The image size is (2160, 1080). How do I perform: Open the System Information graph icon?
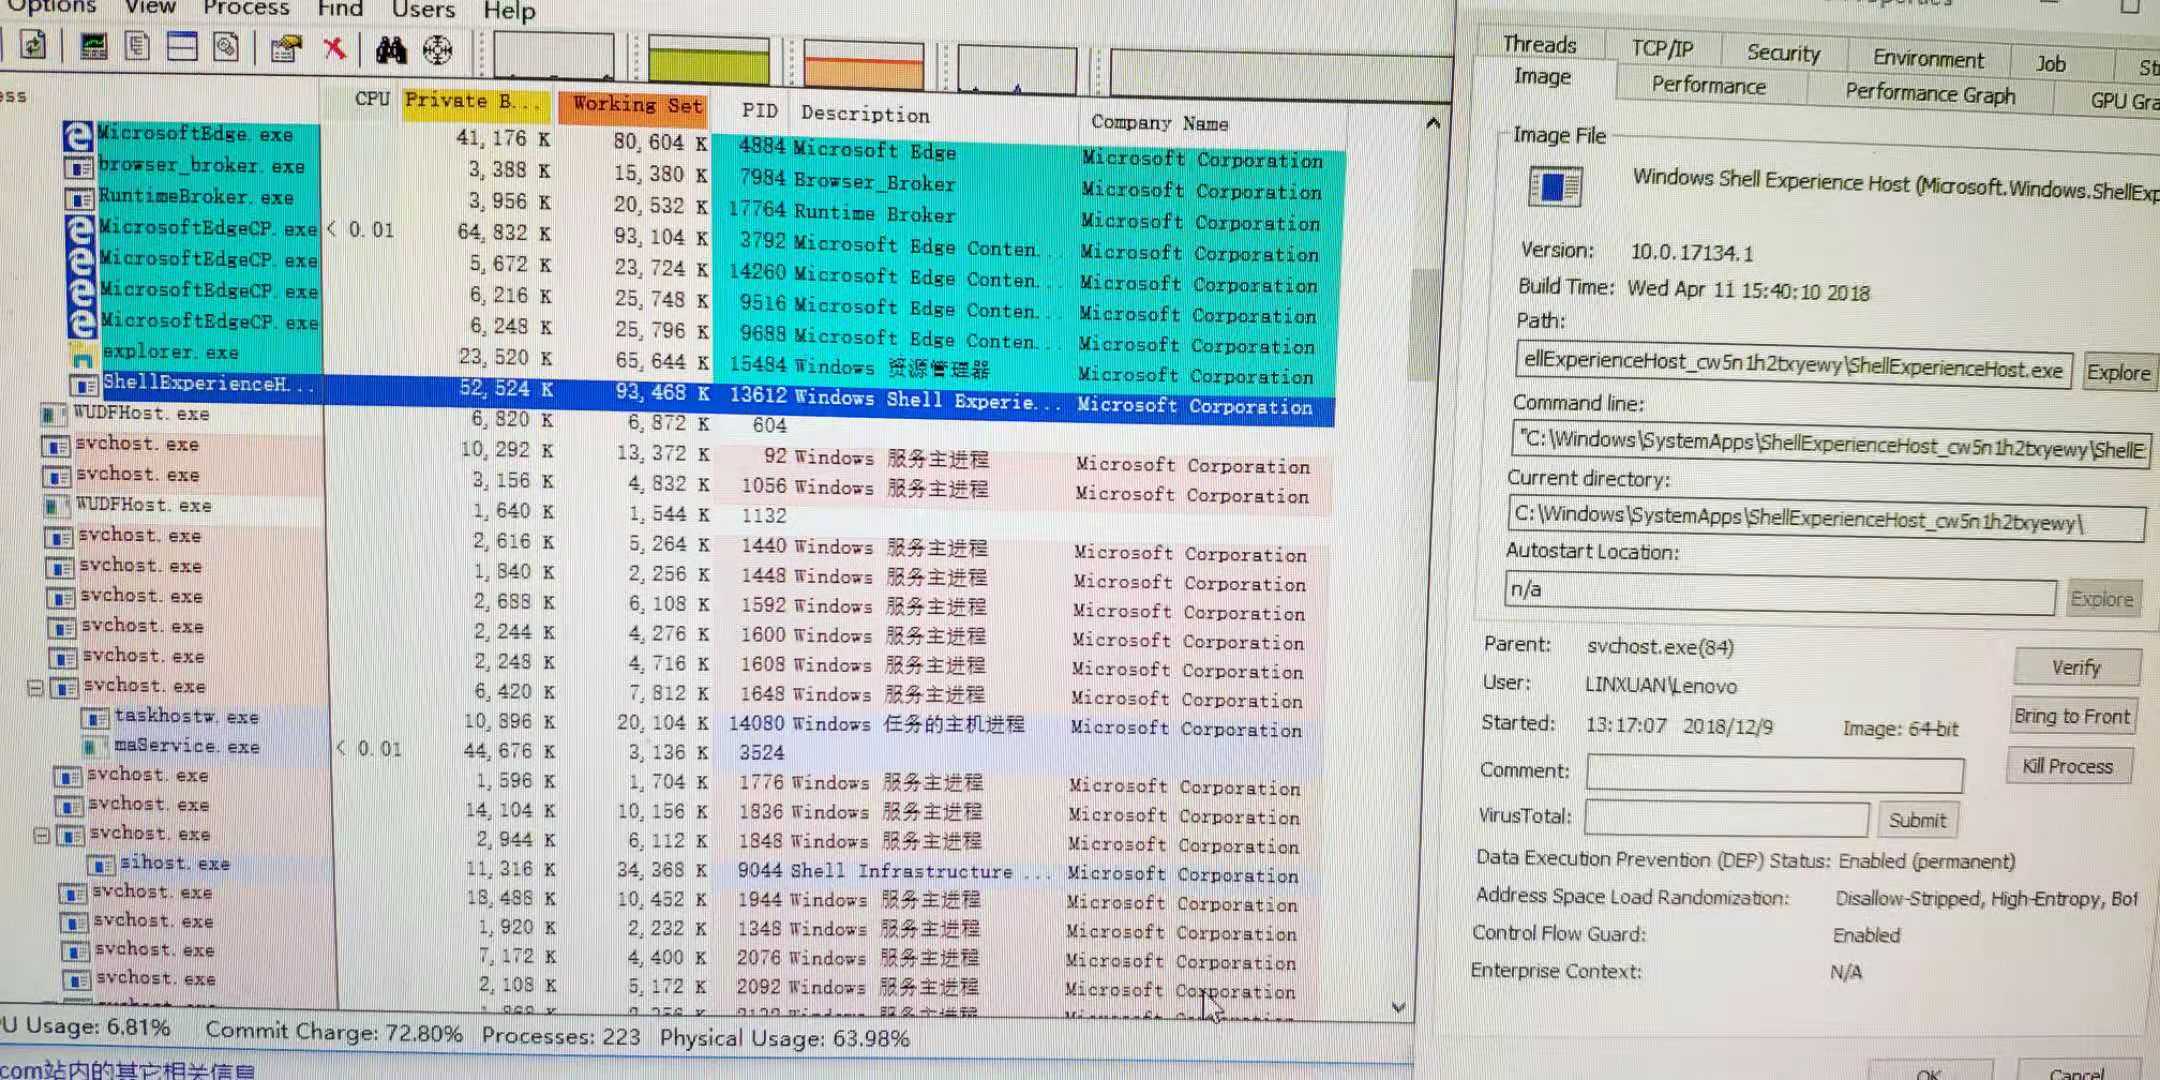coord(93,46)
